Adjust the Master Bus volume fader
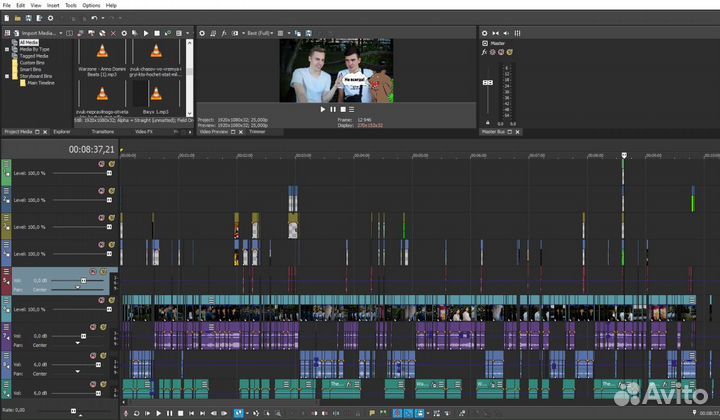 pyautogui.click(x=487, y=84)
